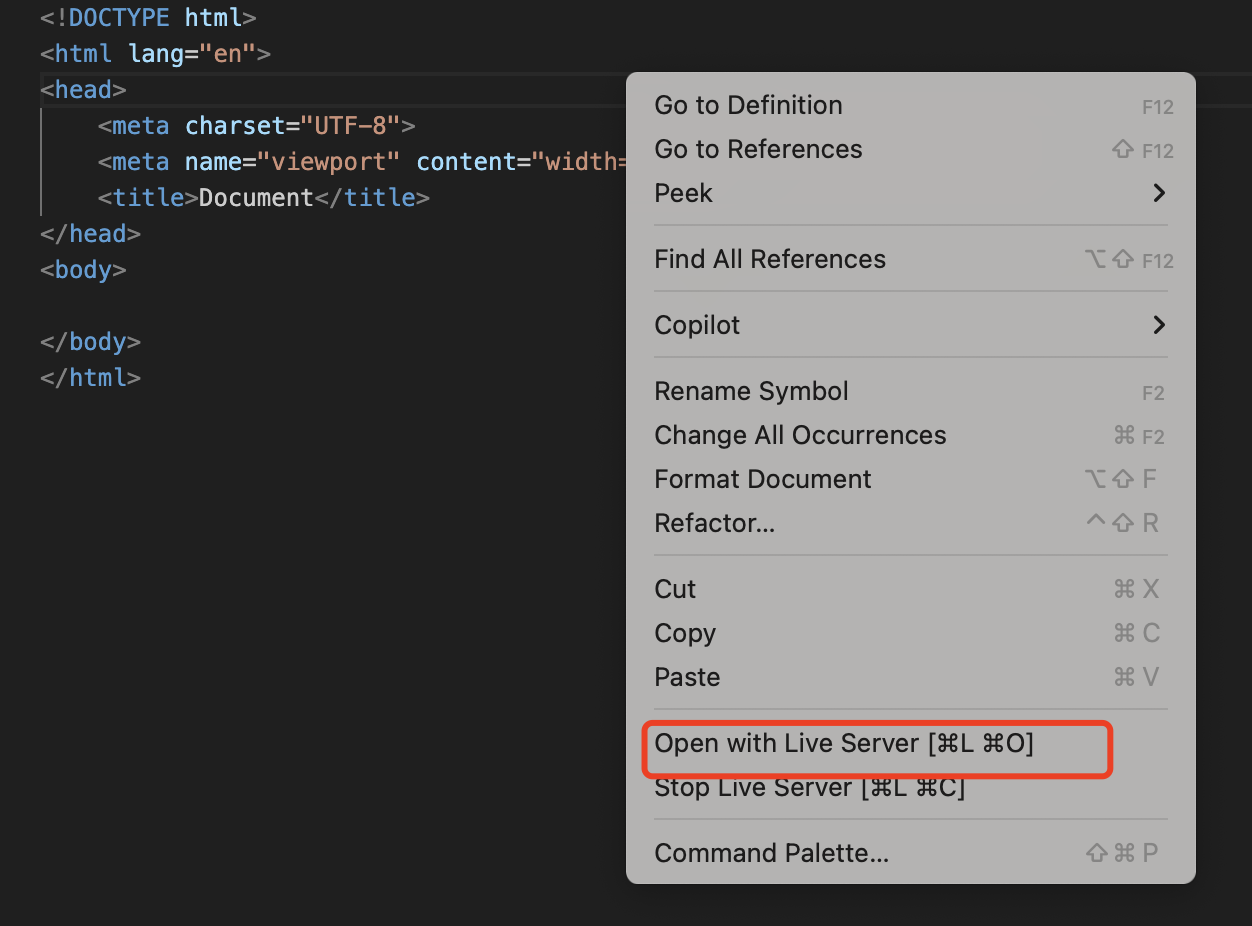Viewport: 1252px width, 926px height.
Task: Expand the Peek submenu arrow
Action: coord(1159,193)
